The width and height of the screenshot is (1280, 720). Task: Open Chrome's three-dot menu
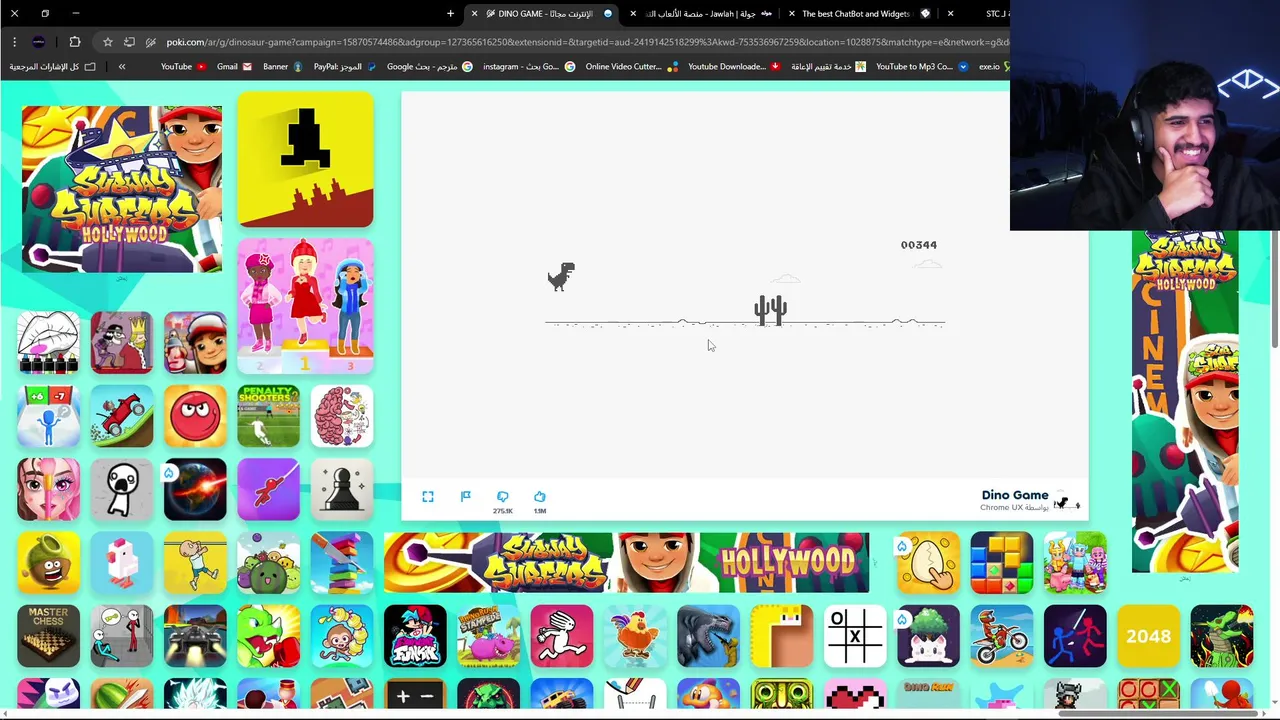(x=14, y=42)
